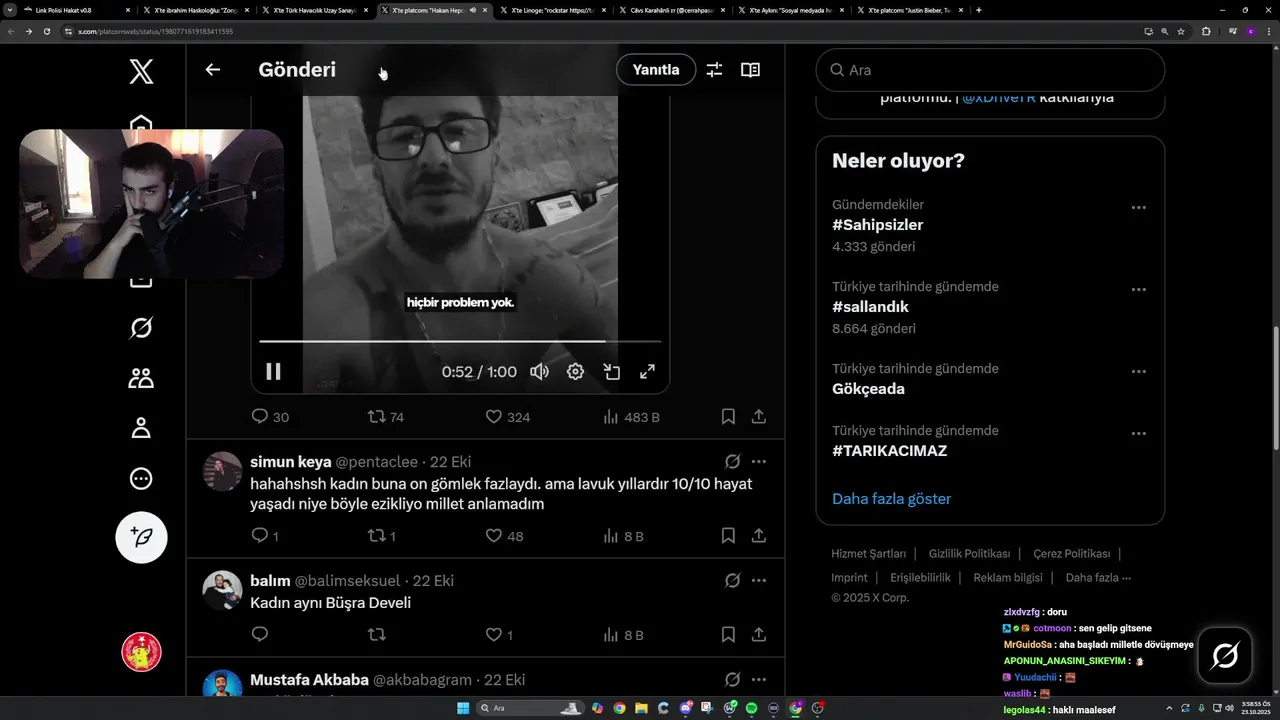Click the Yanıtla reply button
Viewport: 1280px width, 720px height.
656,70
